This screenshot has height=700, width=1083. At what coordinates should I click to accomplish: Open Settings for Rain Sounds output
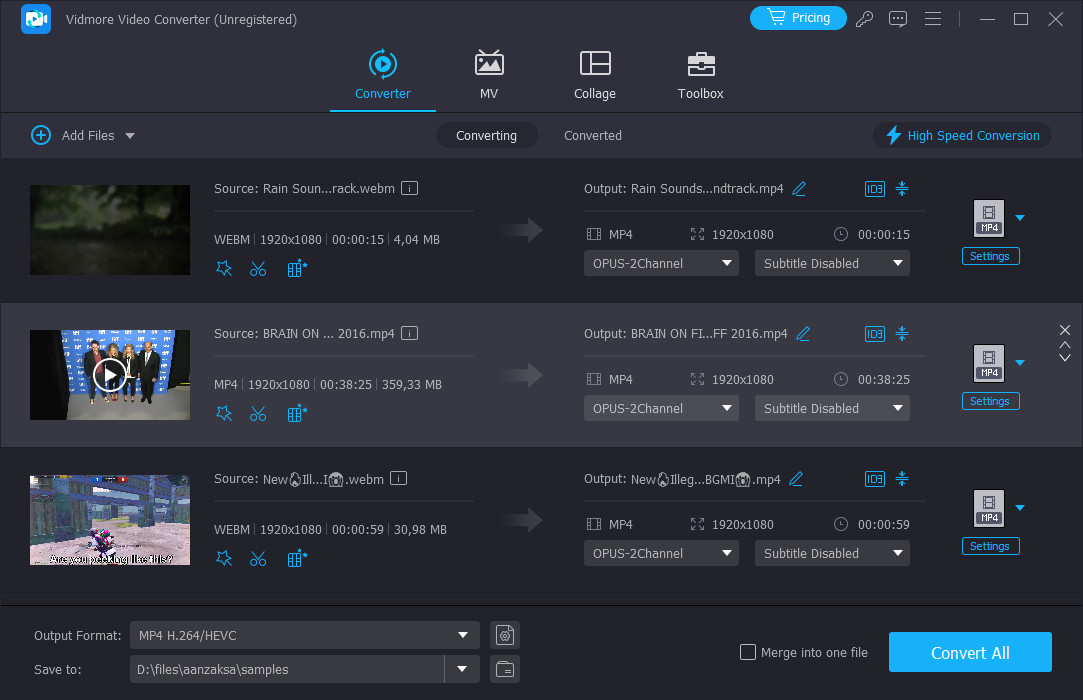click(990, 256)
